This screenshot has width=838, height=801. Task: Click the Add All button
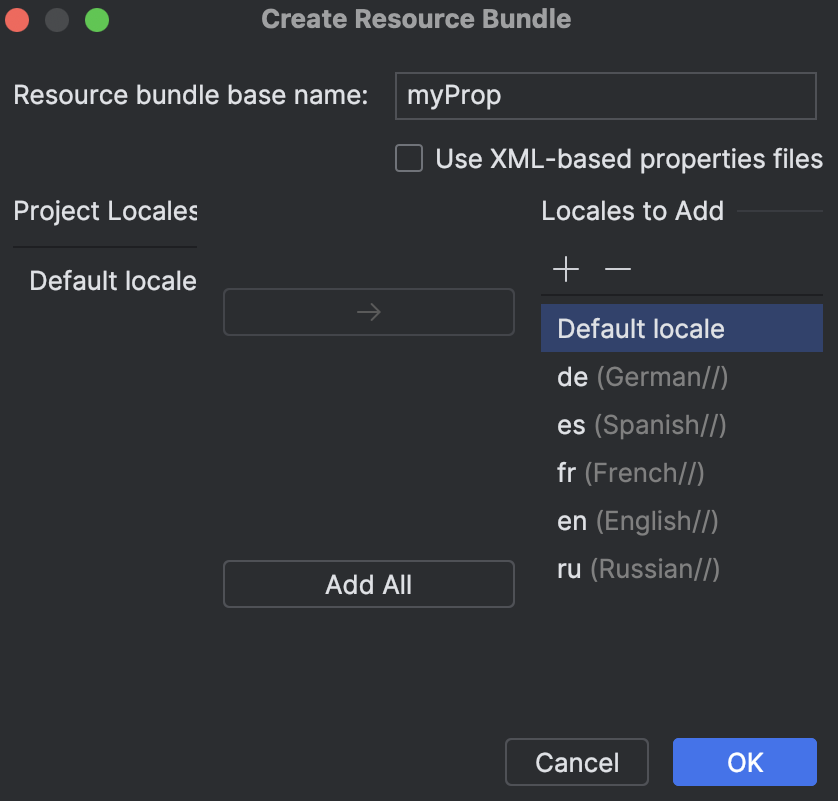368,584
